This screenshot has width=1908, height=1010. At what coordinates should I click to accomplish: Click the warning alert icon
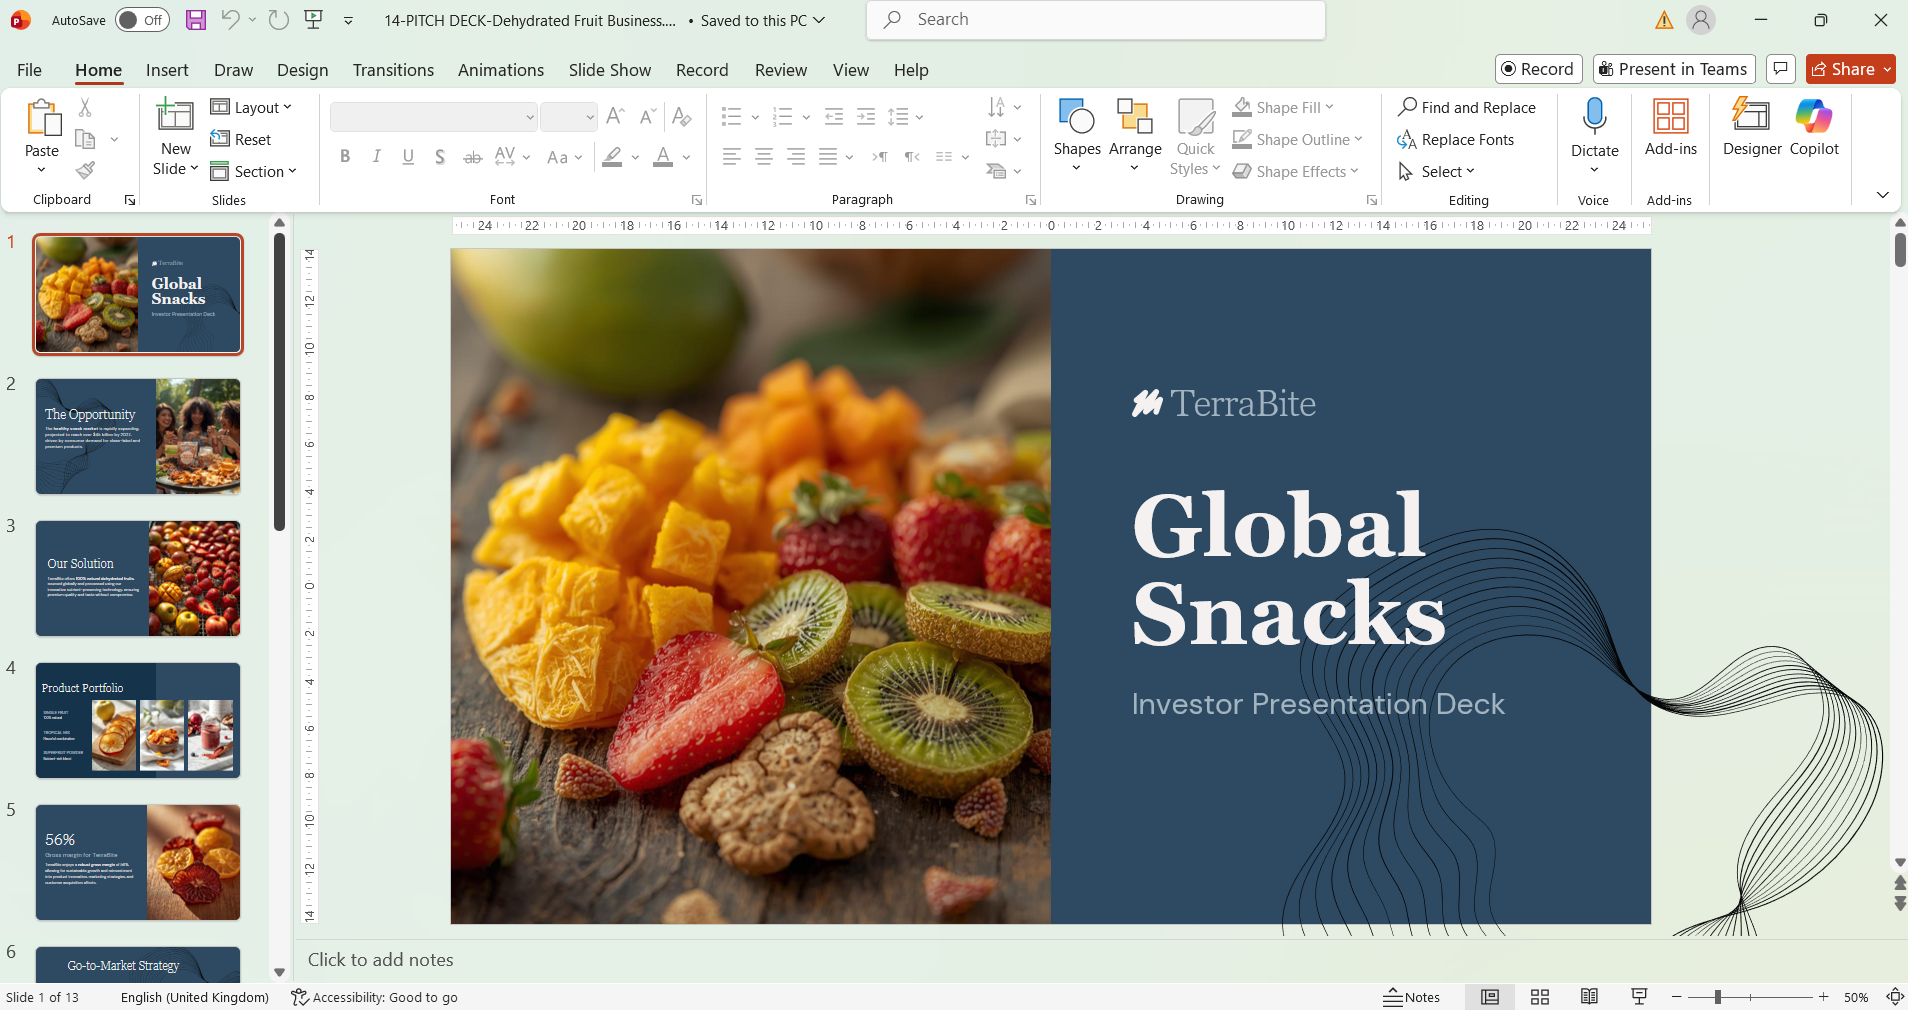1664,20
